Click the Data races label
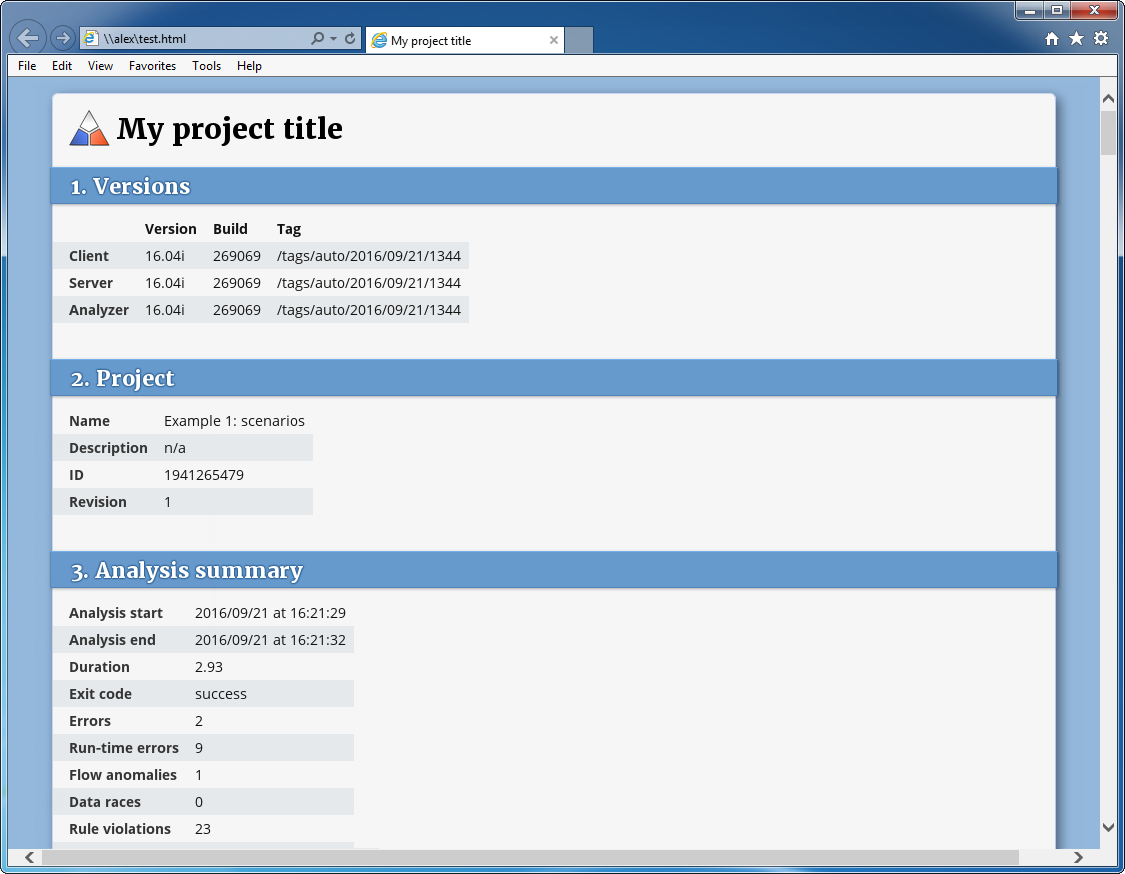 point(105,802)
